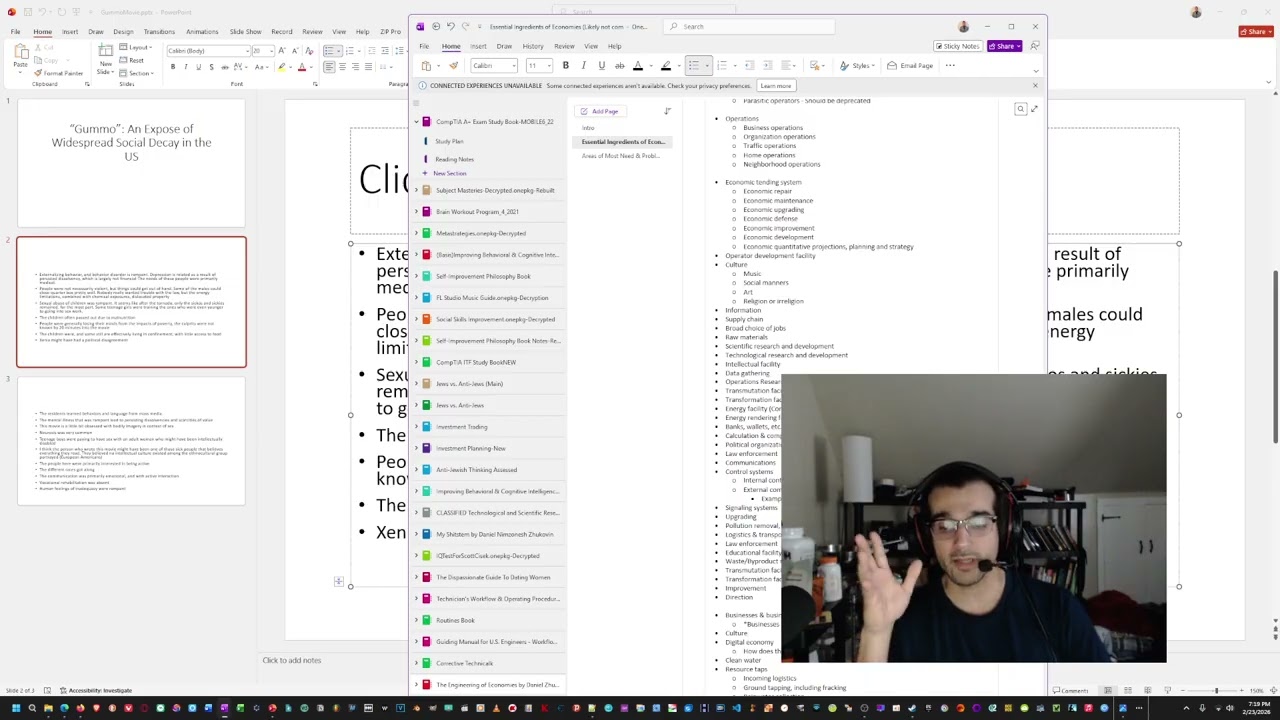Screen dimensions: 1280x720
Task: Open PowerPoint Layout dropdown
Action: [138, 47]
